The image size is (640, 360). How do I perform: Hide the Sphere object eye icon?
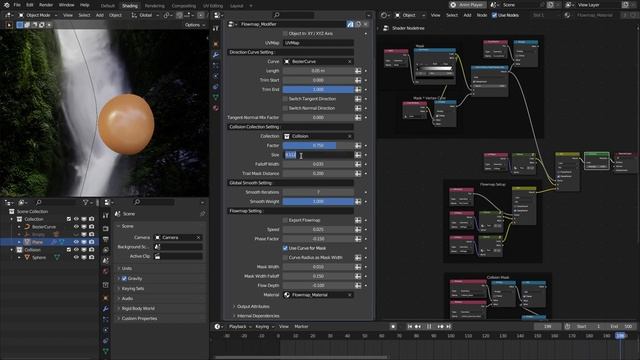pyautogui.click(x=76, y=258)
